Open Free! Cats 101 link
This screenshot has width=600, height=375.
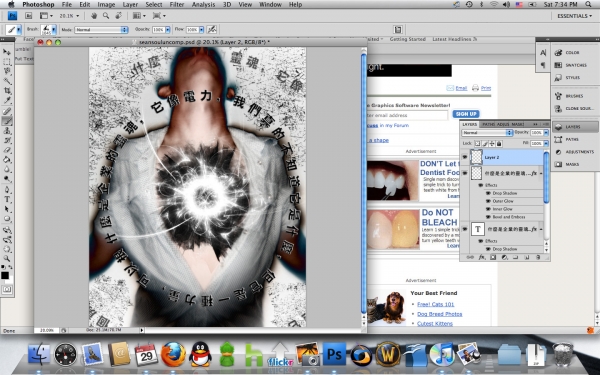point(435,305)
